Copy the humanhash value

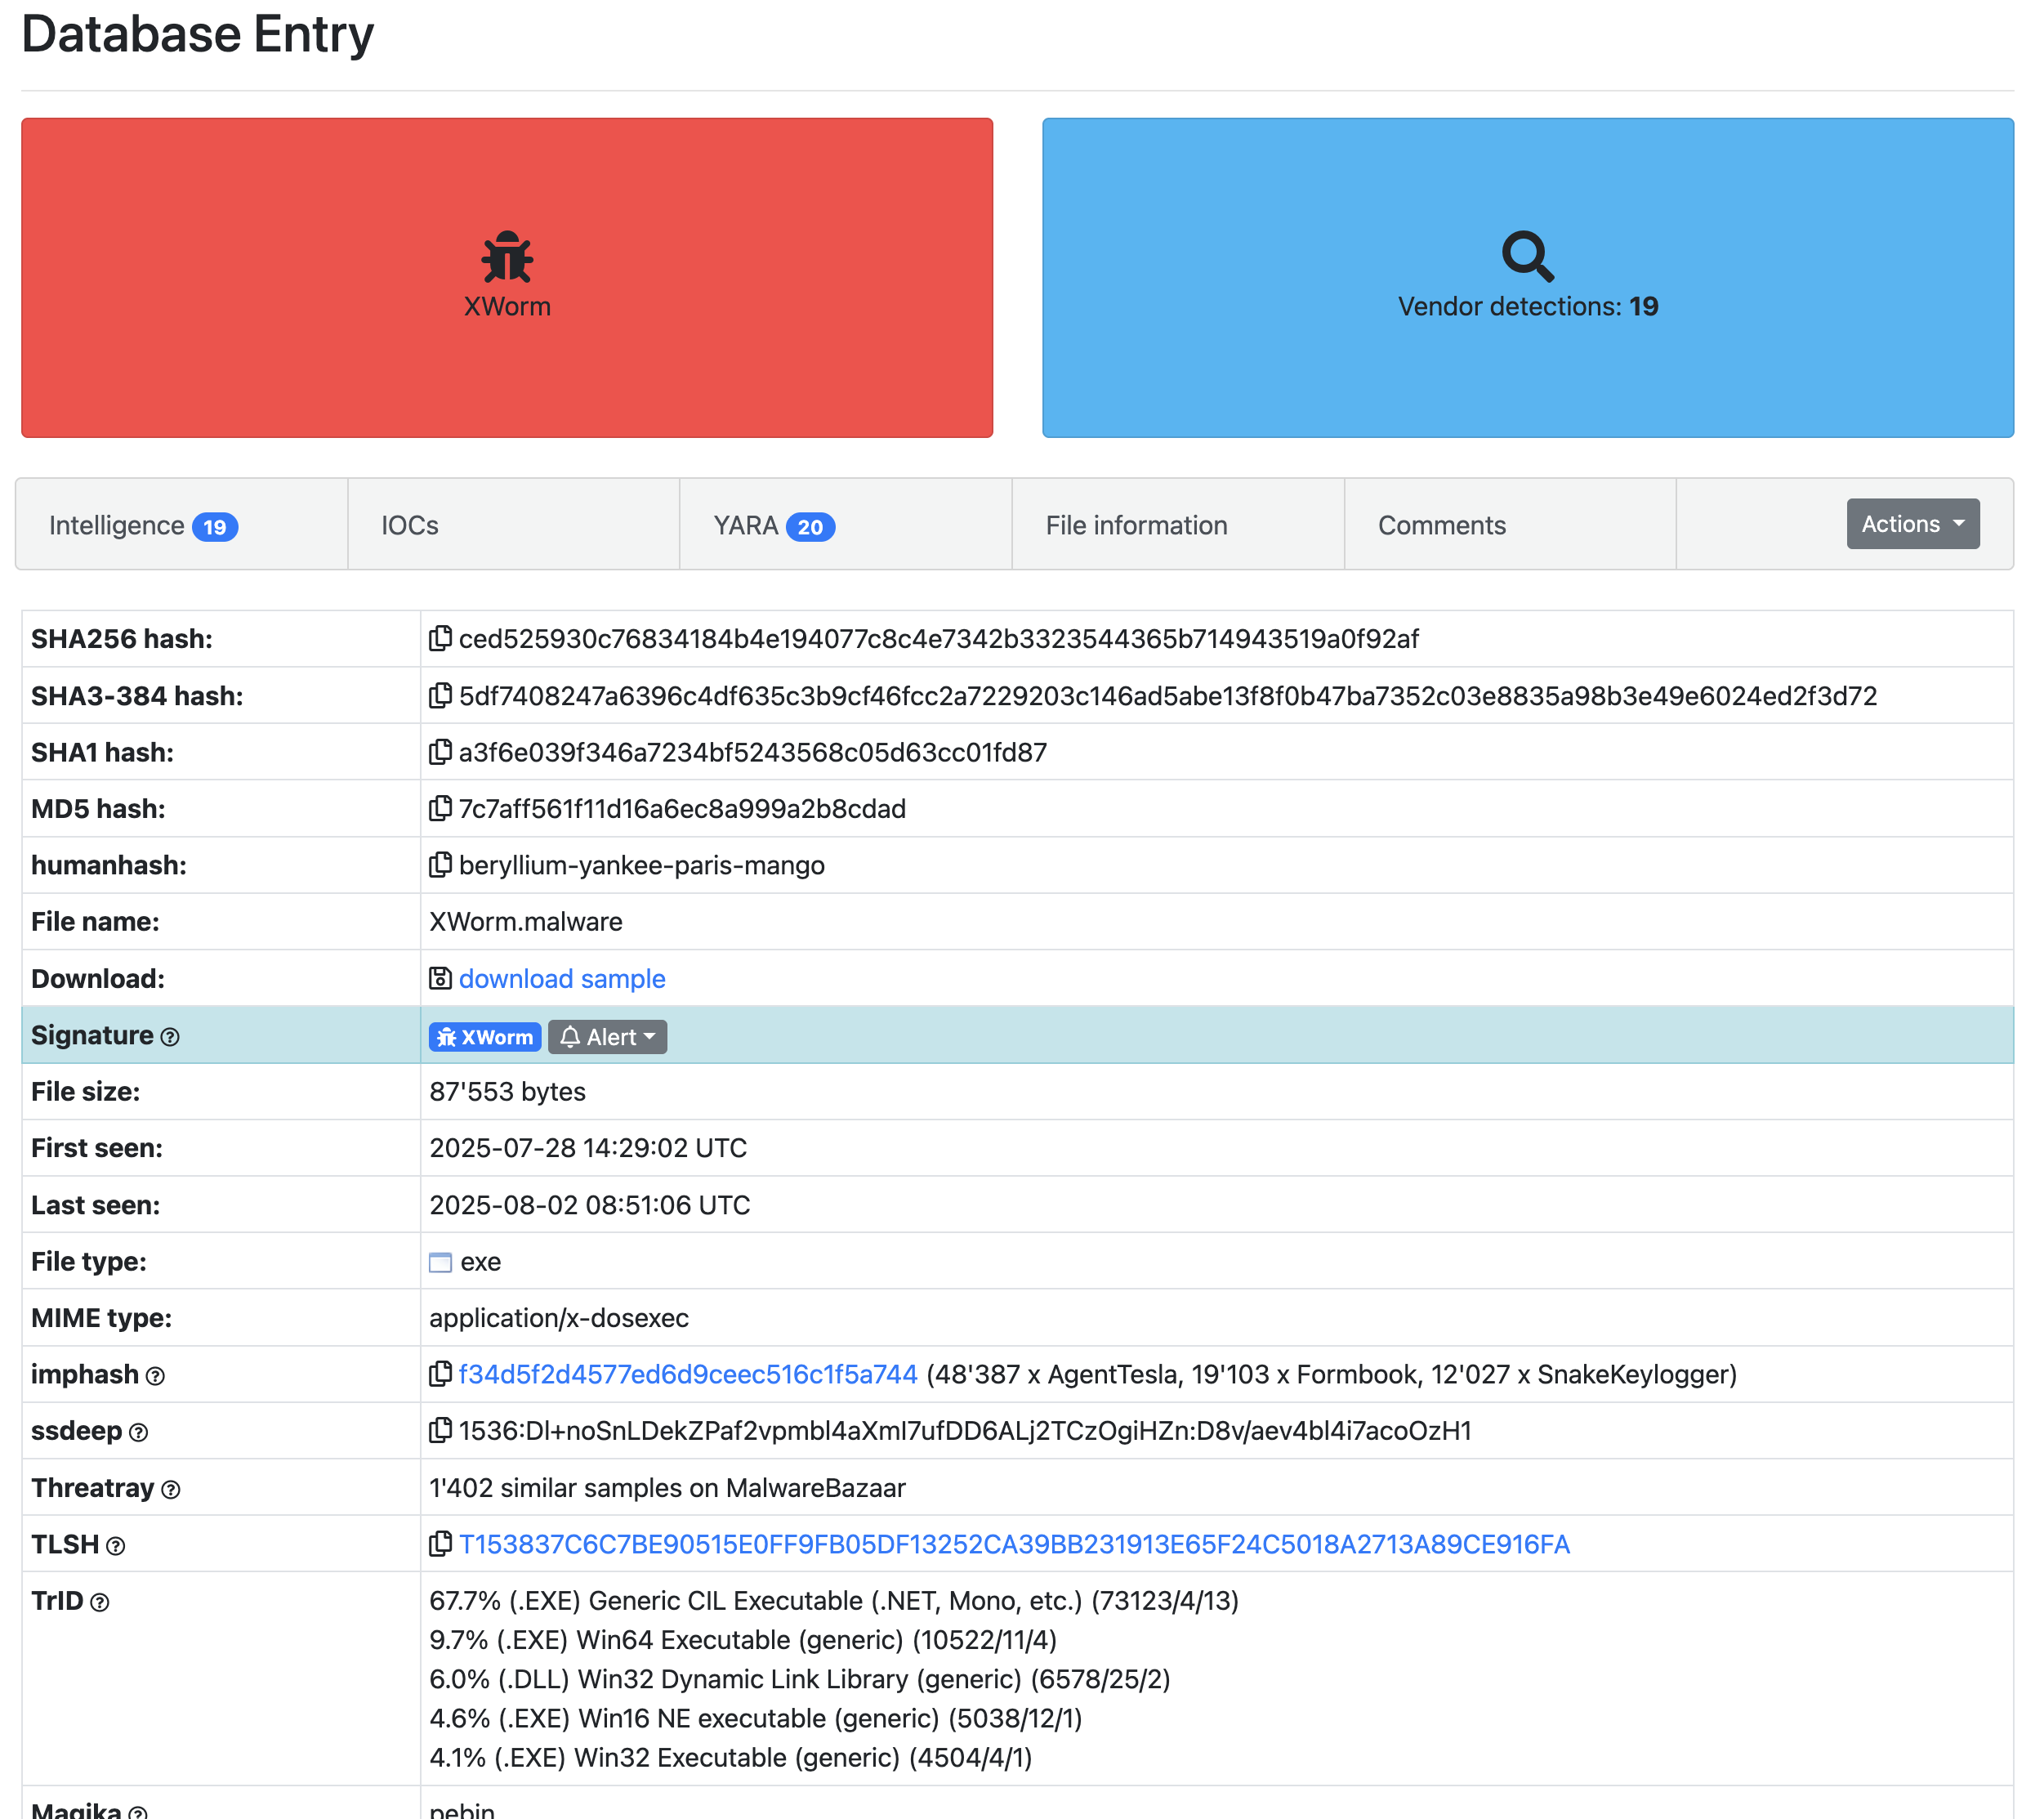pyautogui.click(x=440, y=865)
